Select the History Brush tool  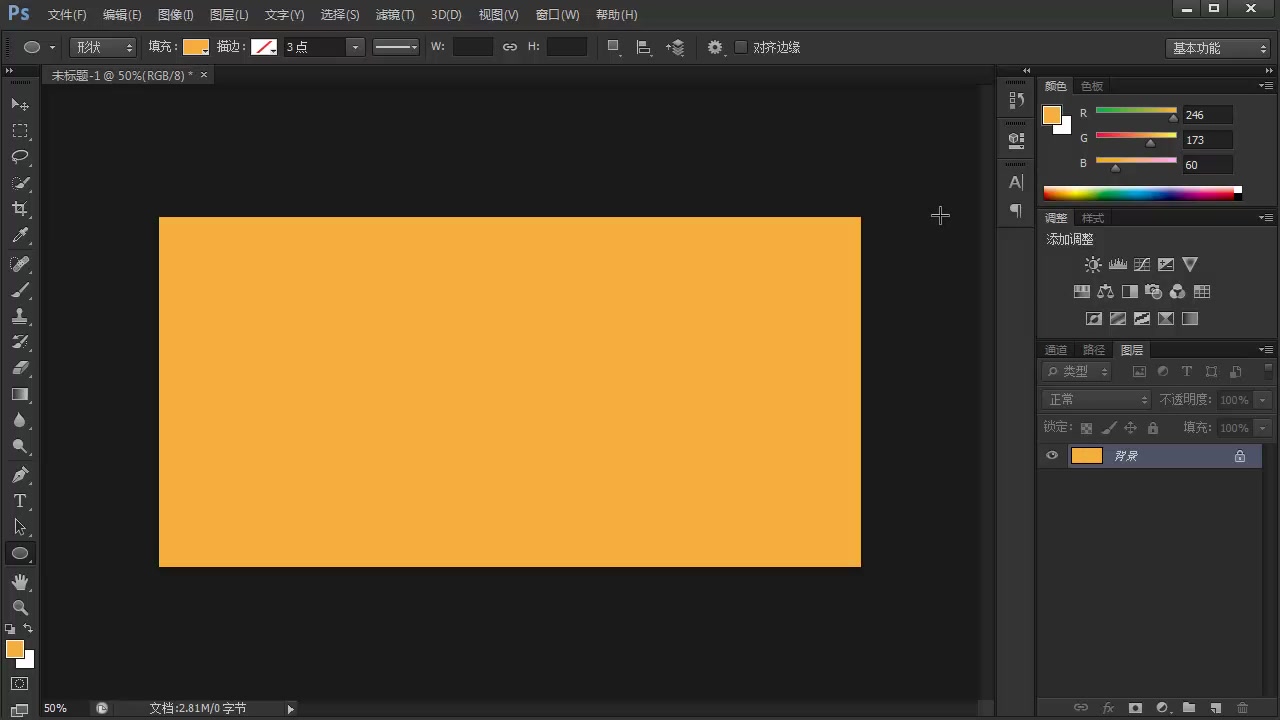coord(20,342)
